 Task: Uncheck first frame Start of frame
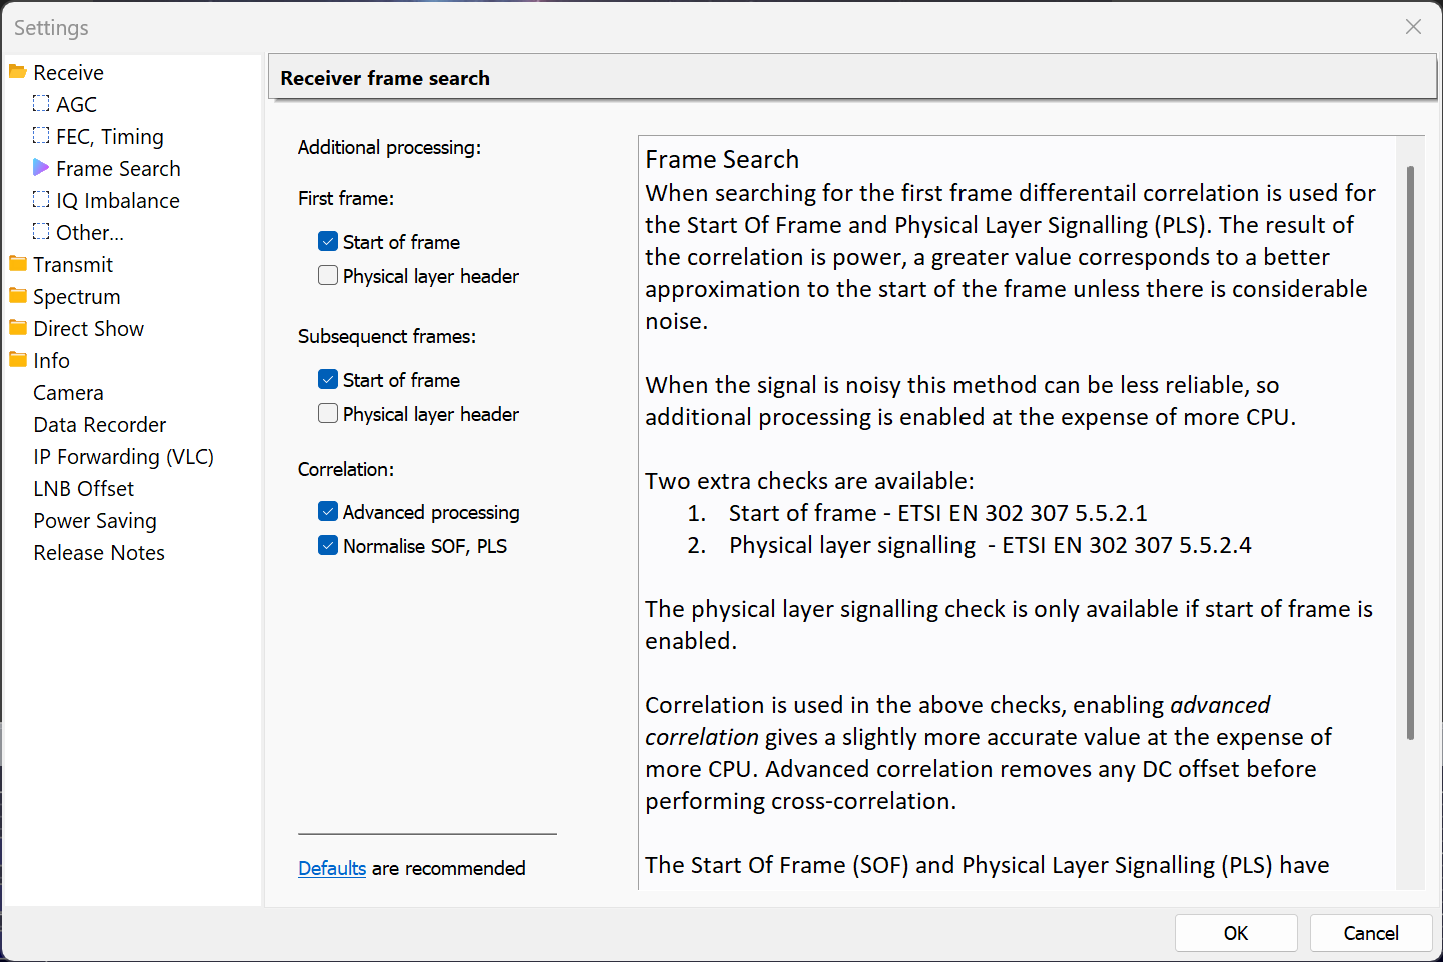tap(328, 242)
